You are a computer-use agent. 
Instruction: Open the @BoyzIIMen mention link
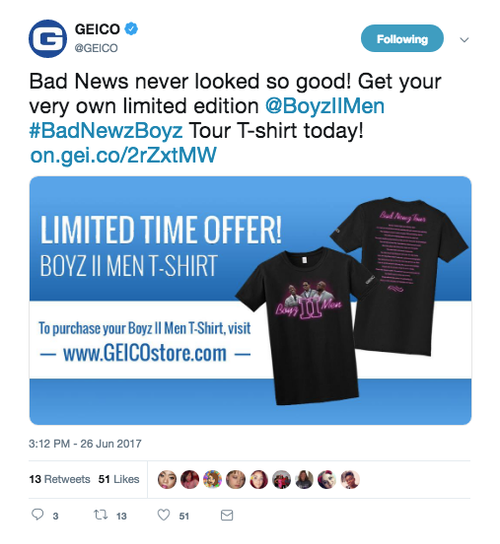pos(325,106)
